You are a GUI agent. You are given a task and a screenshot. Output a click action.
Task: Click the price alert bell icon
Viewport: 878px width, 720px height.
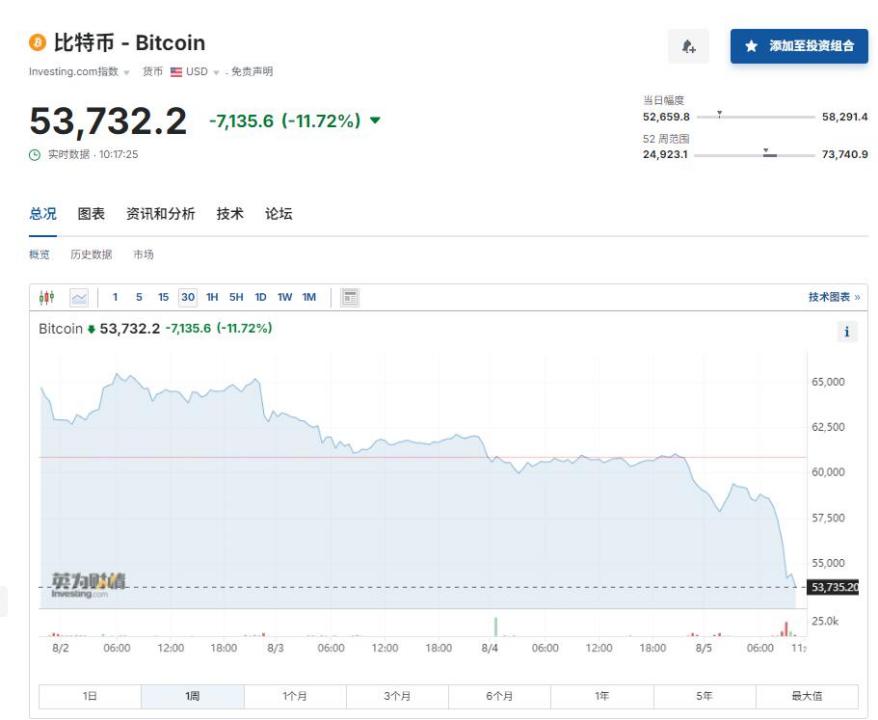click(688, 46)
